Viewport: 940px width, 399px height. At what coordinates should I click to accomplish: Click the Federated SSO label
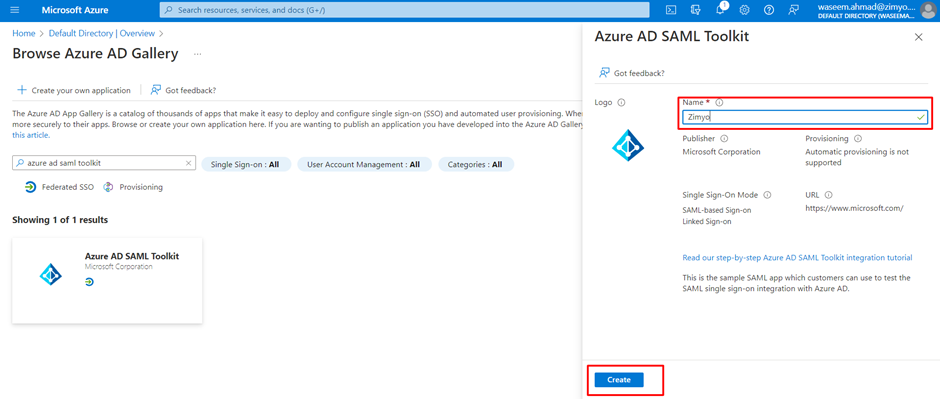(68, 187)
